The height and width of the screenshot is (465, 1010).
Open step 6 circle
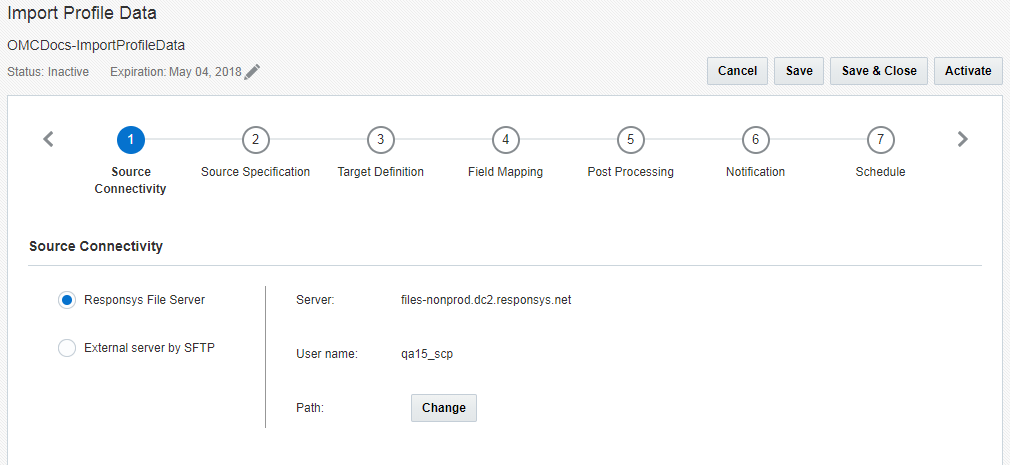tap(756, 139)
